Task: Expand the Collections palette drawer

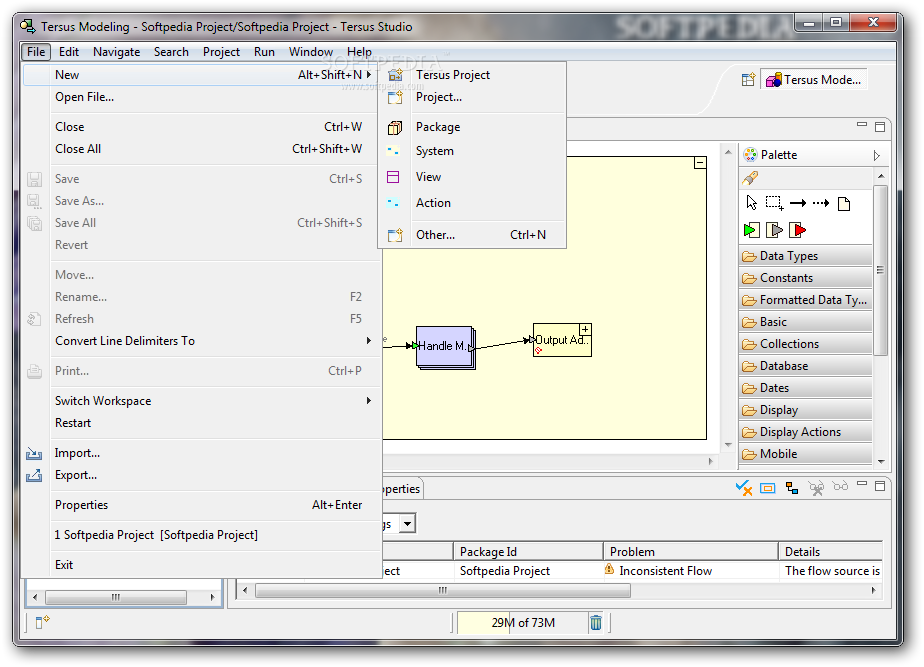Action: pos(805,344)
